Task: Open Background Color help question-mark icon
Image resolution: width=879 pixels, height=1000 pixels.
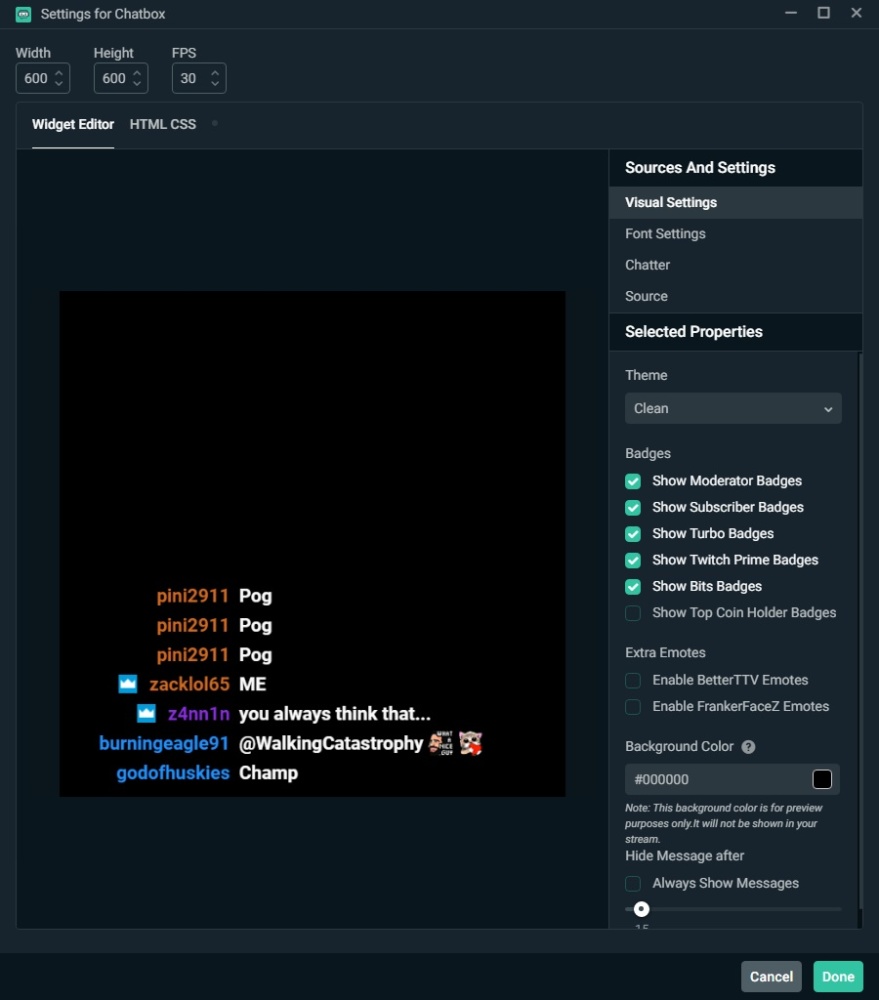Action: pos(748,747)
